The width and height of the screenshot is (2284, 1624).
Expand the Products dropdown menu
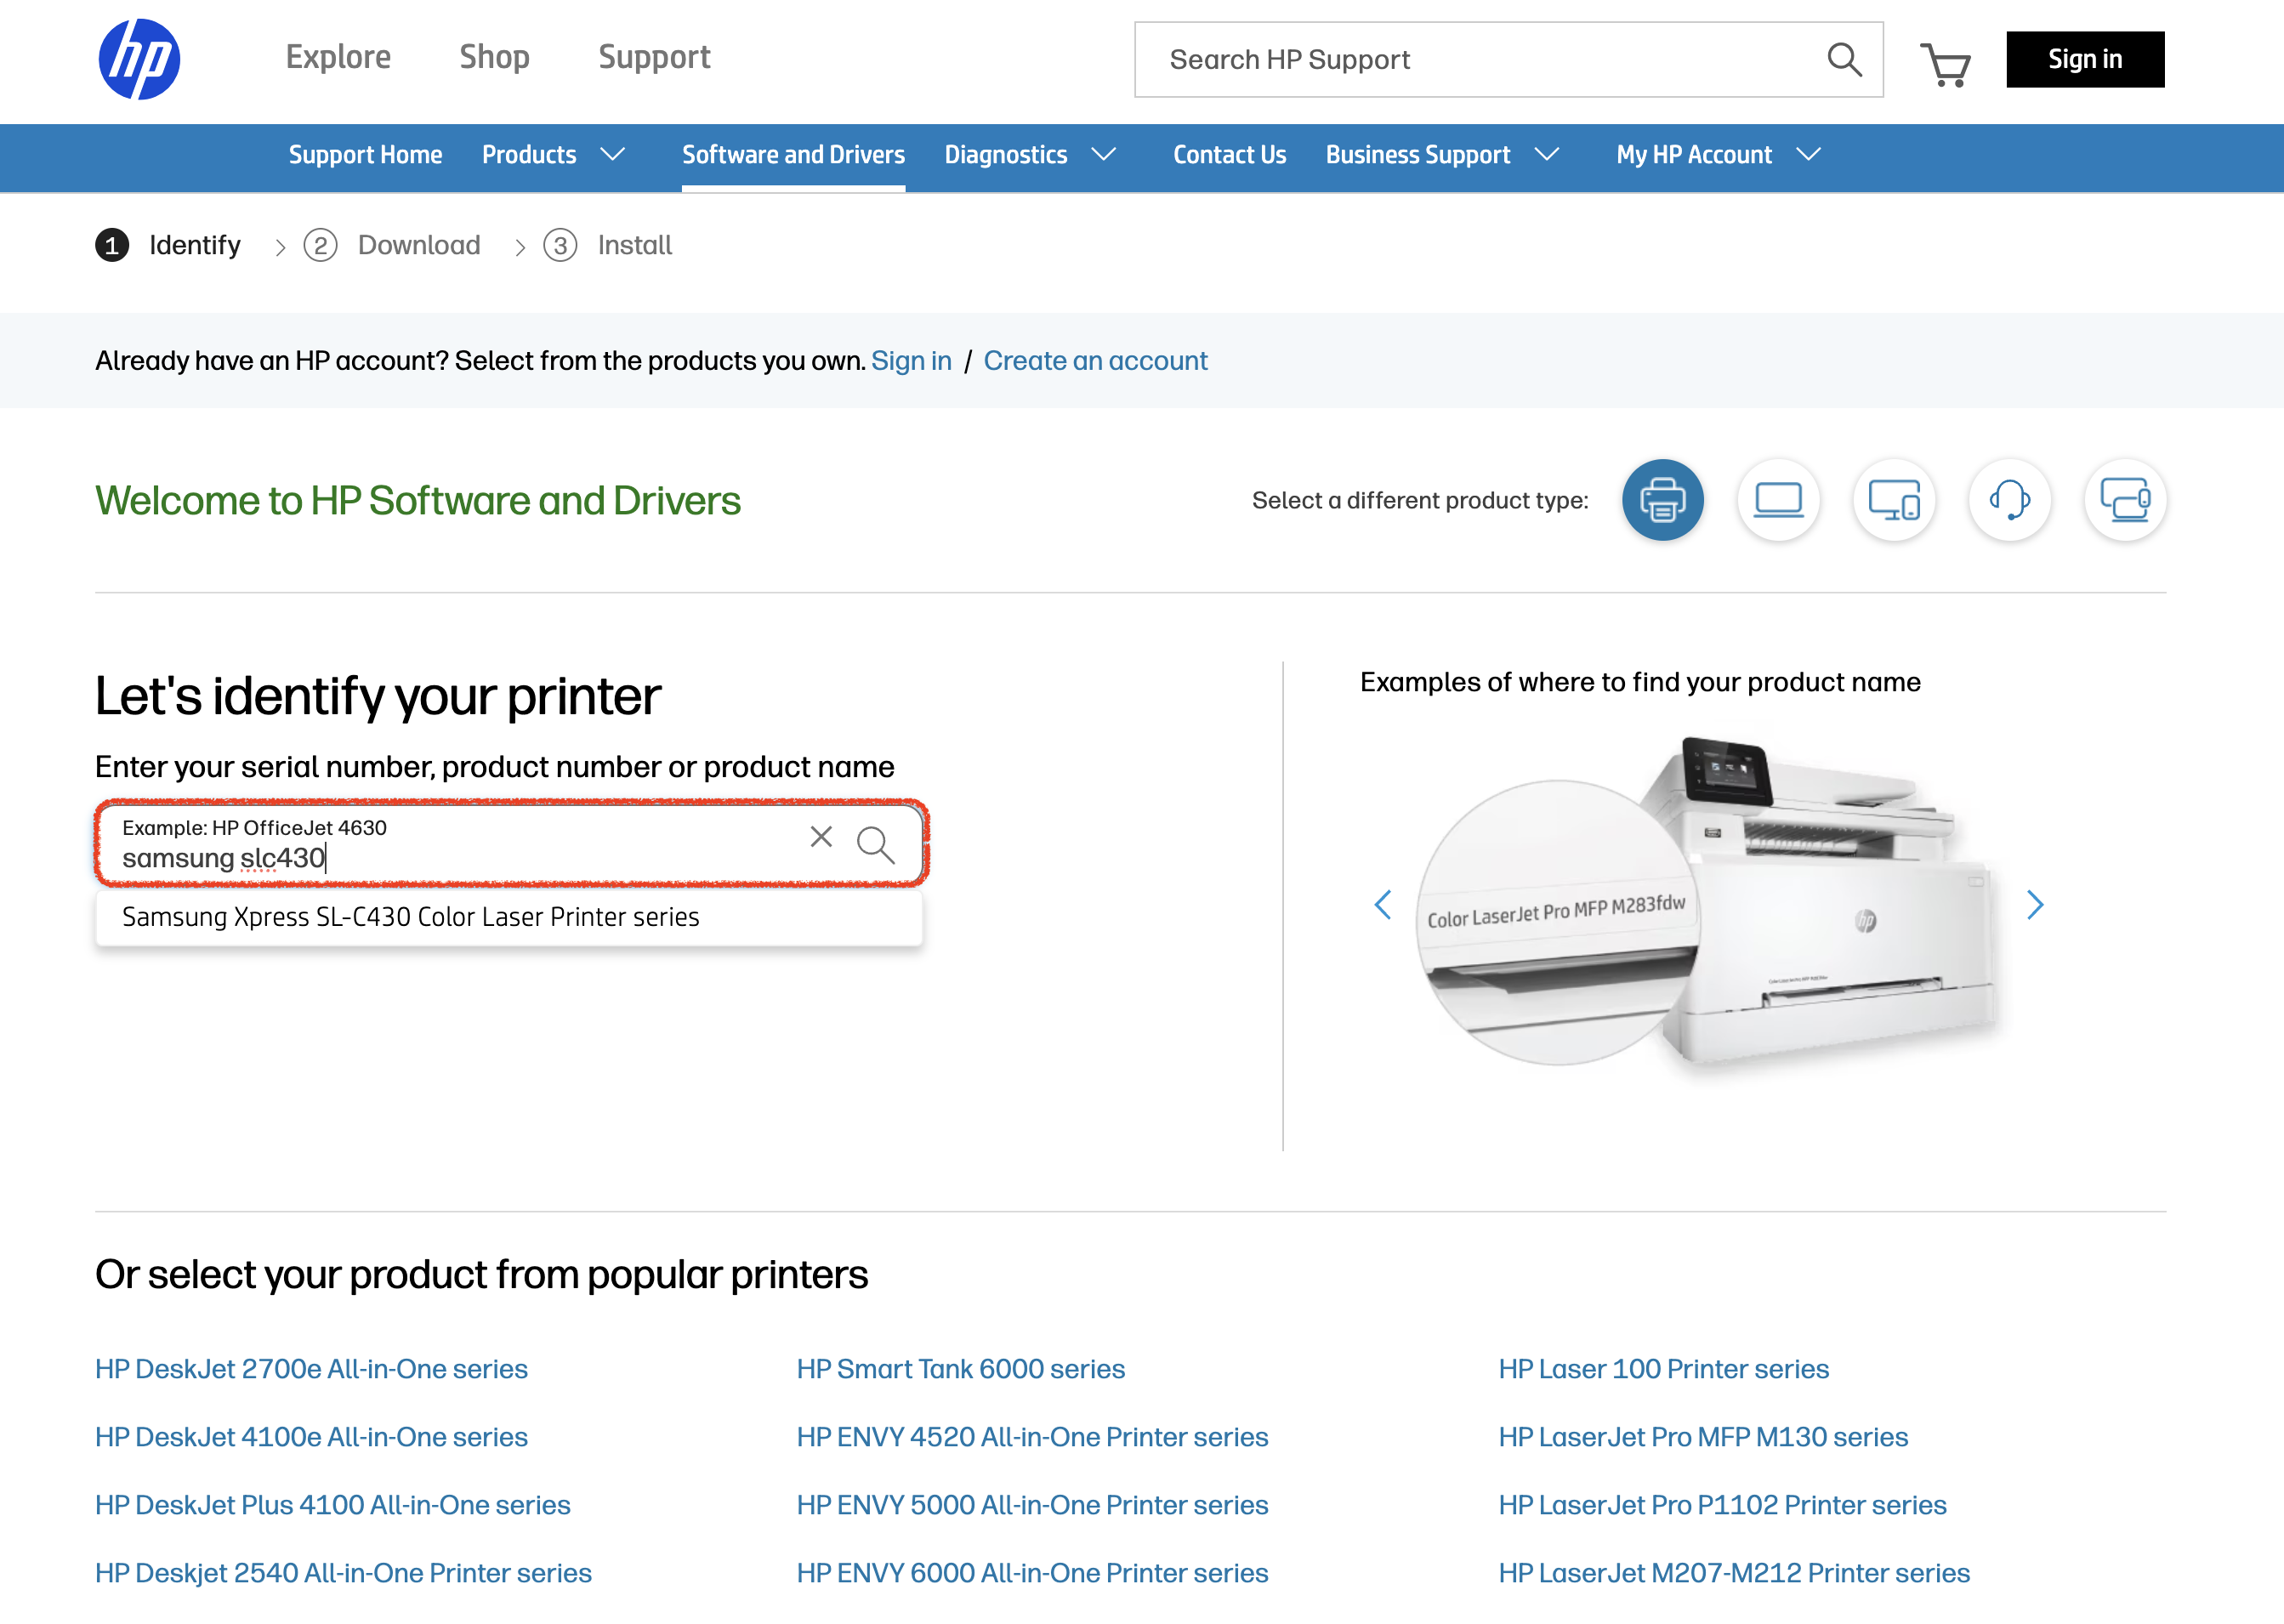tap(553, 155)
